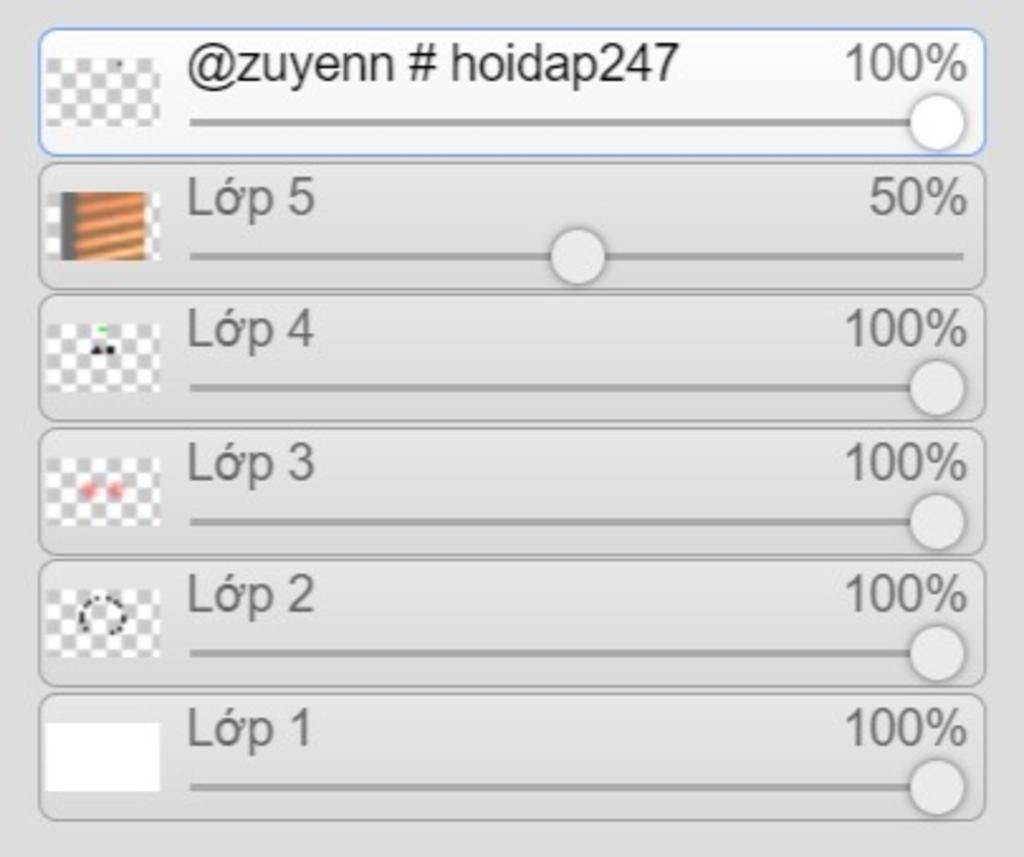Click the Lớp 5 layer name
The width and height of the screenshot is (1024, 857).
[251, 198]
